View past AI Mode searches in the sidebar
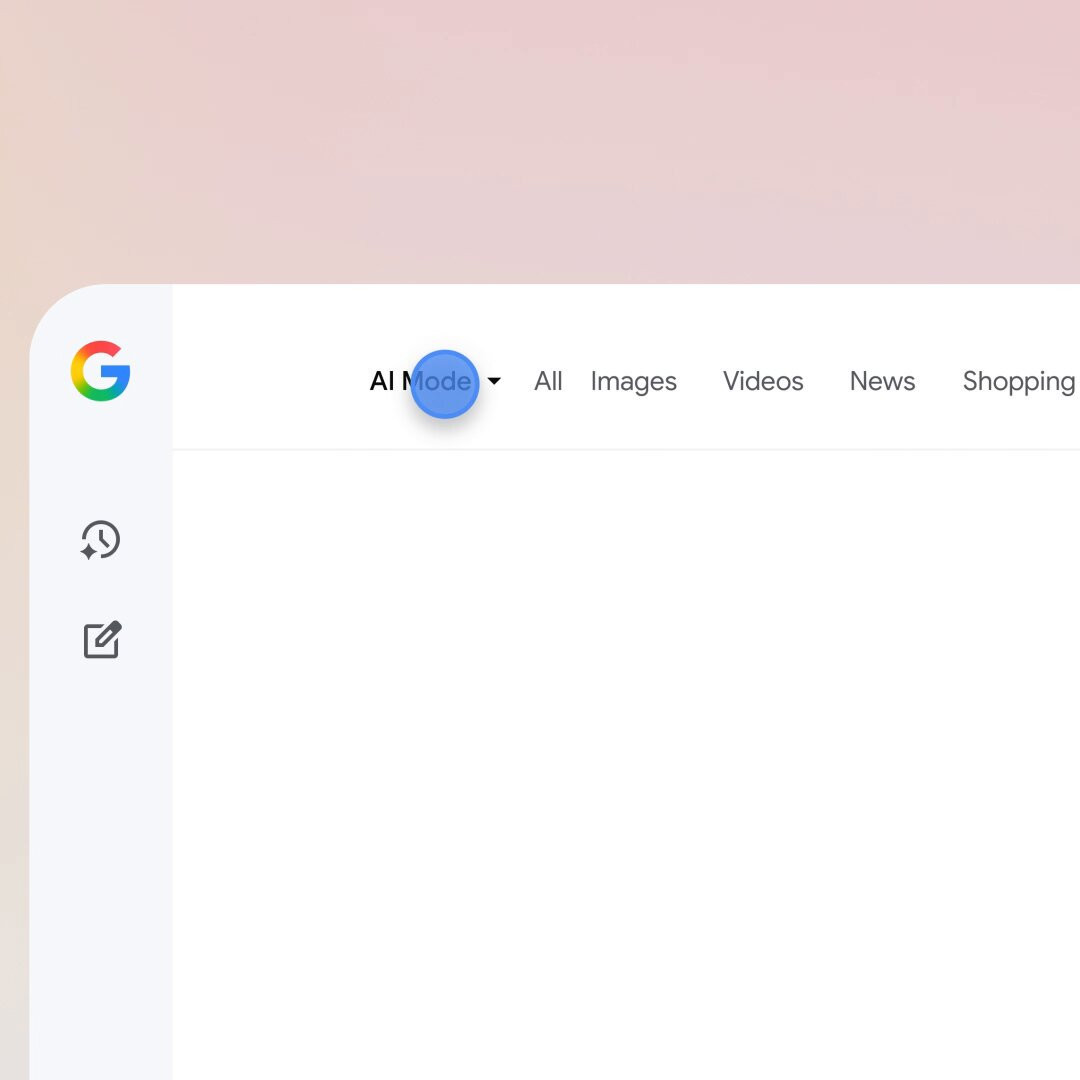This screenshot has width=1080, height=1080. pyautogui.click(x=101, y=539)
